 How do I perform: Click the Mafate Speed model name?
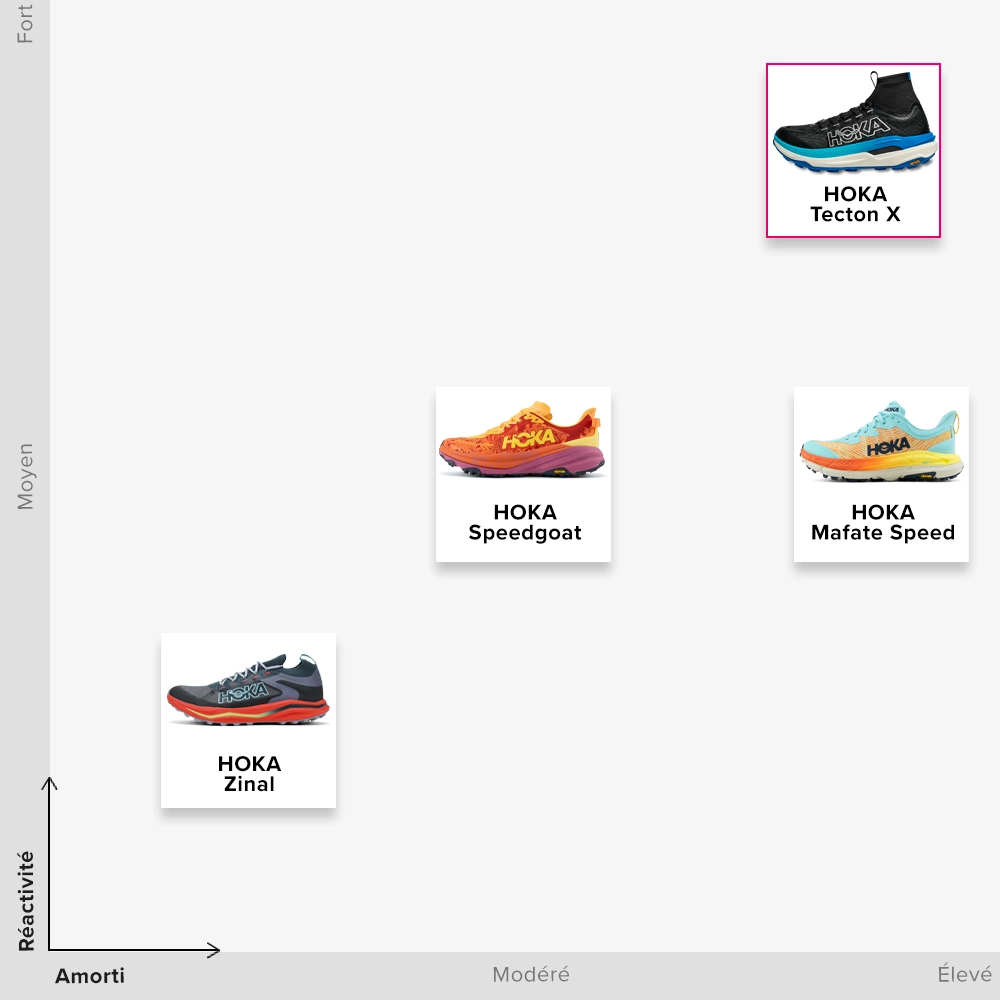pos(883,533)
